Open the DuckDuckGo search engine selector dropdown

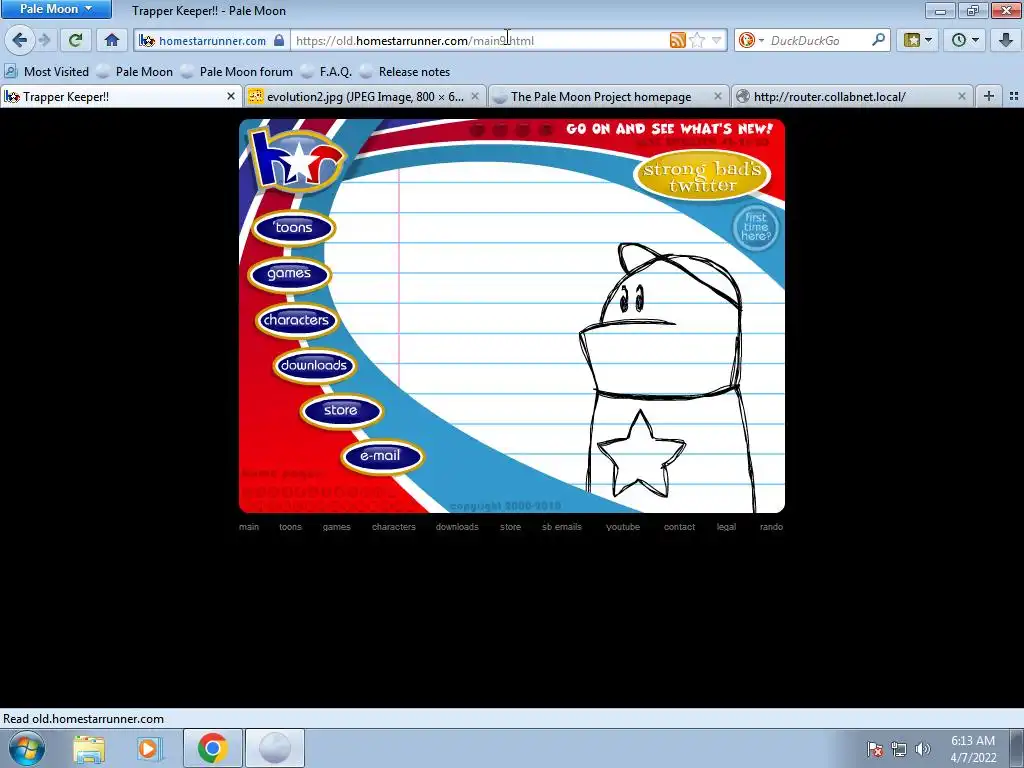[x=750, y=40]
